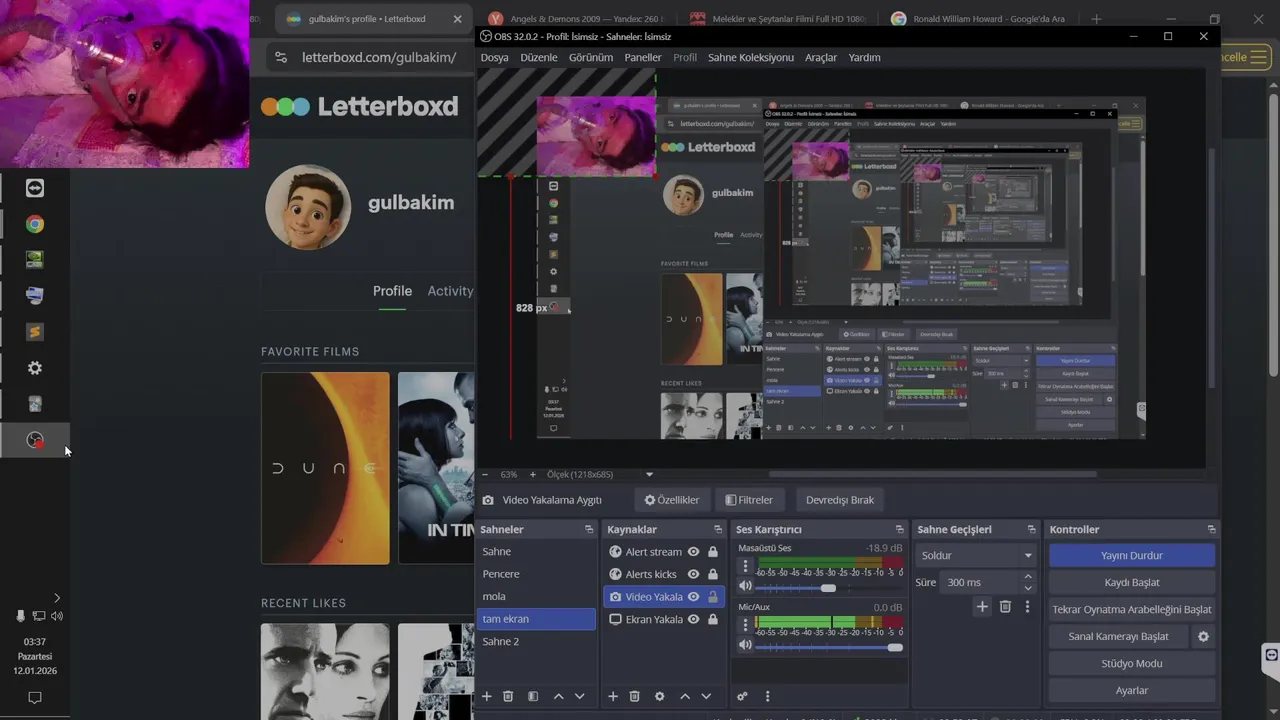Add a new source in Kaynaklar panel
Screen dimensions: 1280x720
point(613,696)
